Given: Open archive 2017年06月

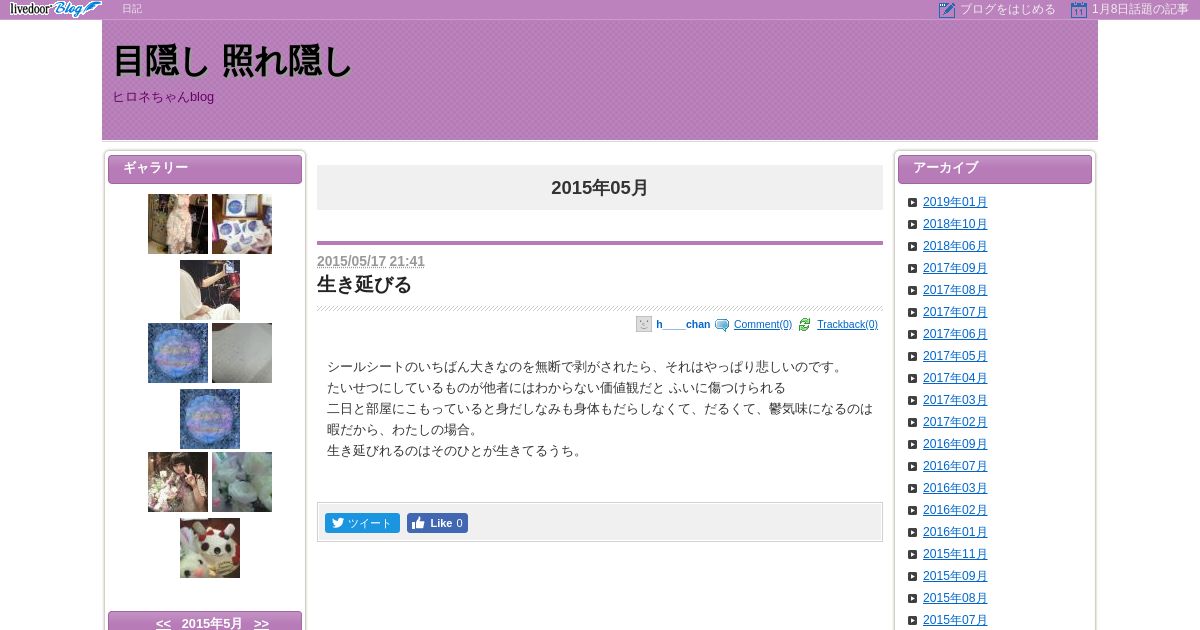Looking at the screenshot, I should tap(955, 334).
